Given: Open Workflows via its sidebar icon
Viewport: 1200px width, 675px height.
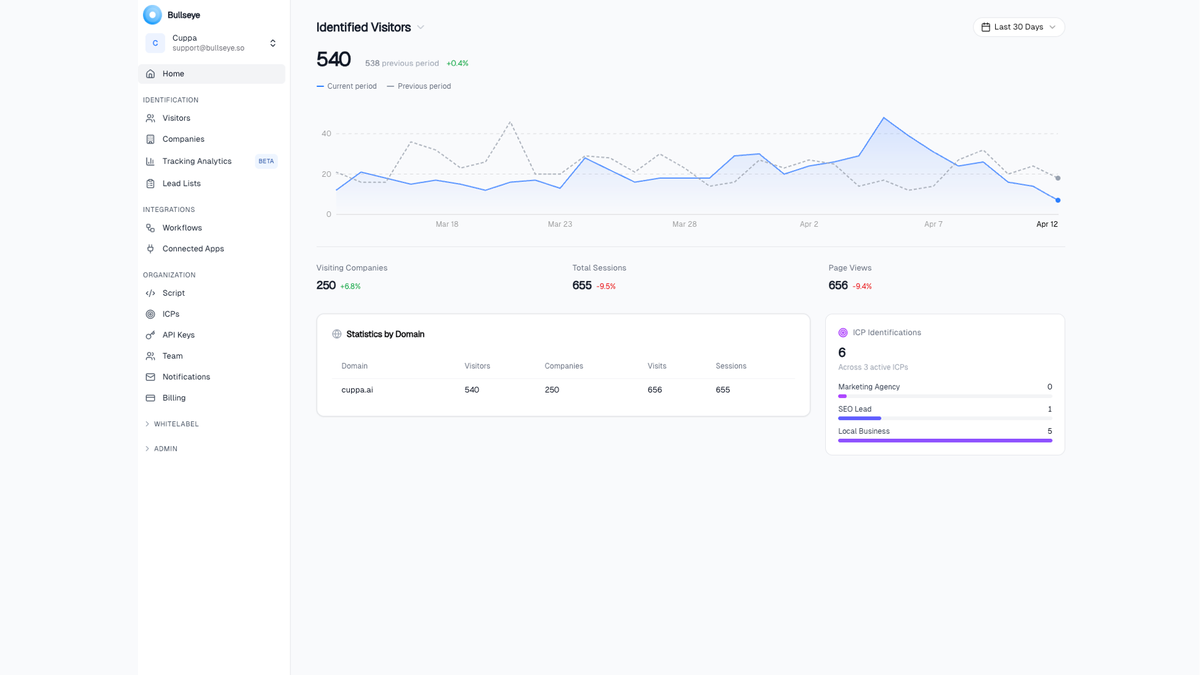Looking at the screenshot, I should tap(150, 227).
